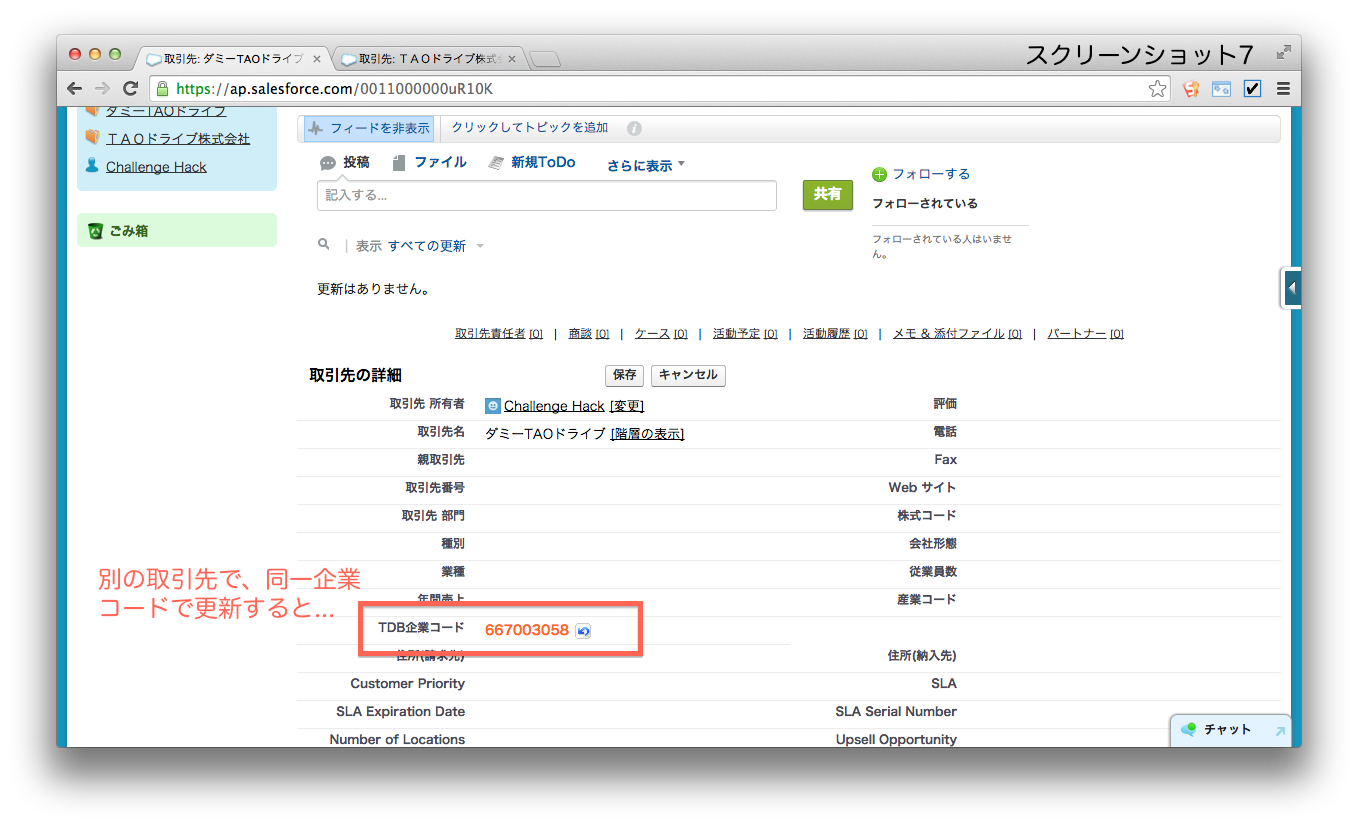The height and width of the screenshot is (826, 1358).
Task: Select the 投稿 post tab
Action: pos(345,162)
